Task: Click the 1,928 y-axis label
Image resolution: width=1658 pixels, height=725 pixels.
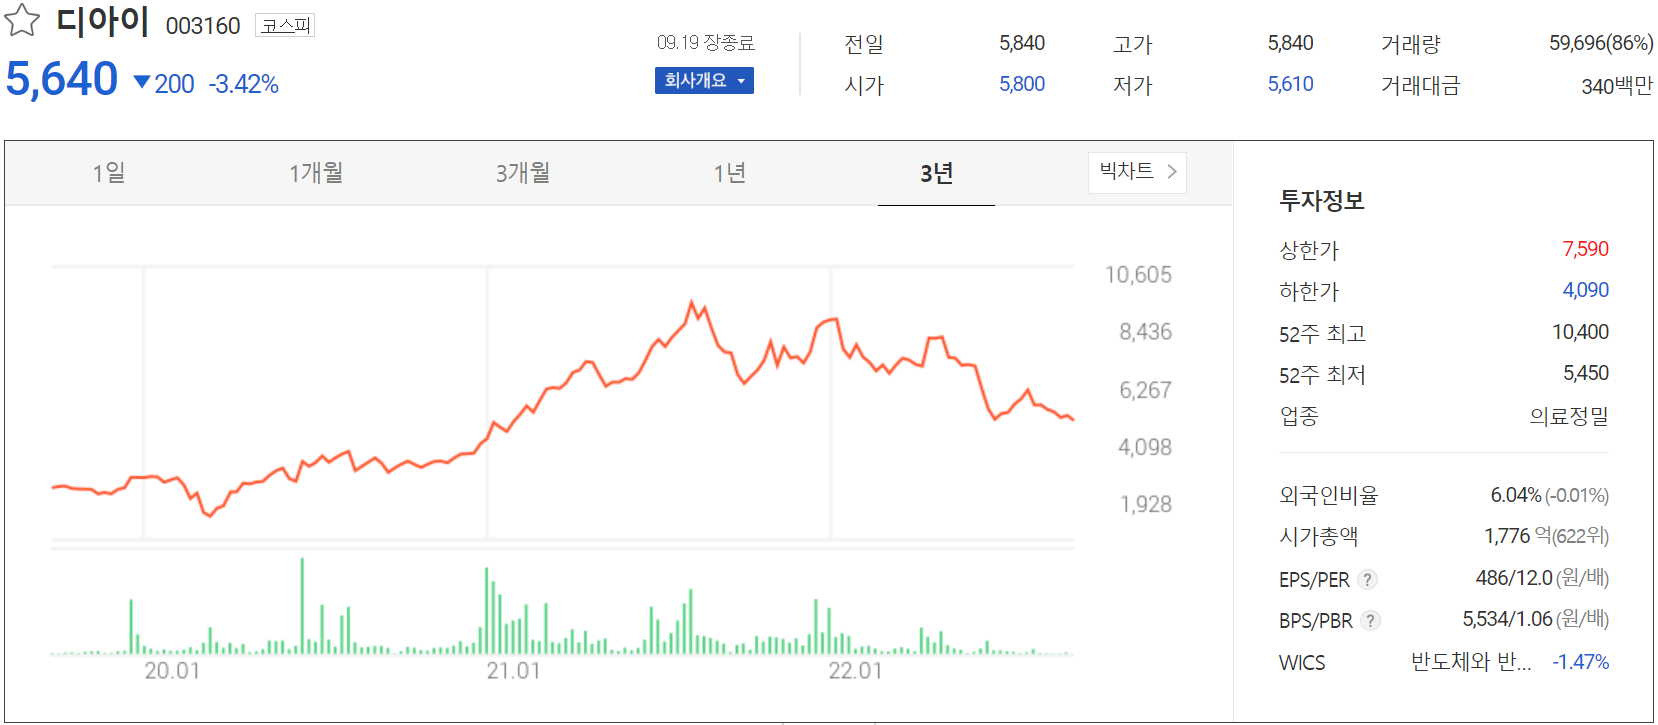Action: click(x=1145, y=504)
